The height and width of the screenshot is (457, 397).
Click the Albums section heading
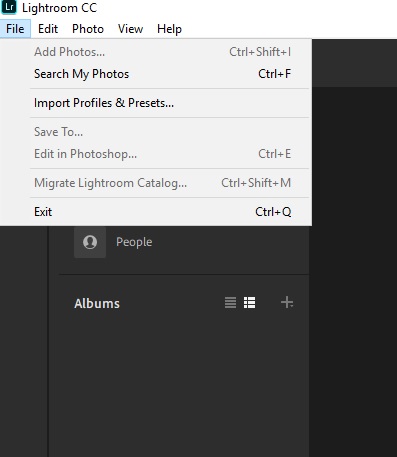point(97,303)
